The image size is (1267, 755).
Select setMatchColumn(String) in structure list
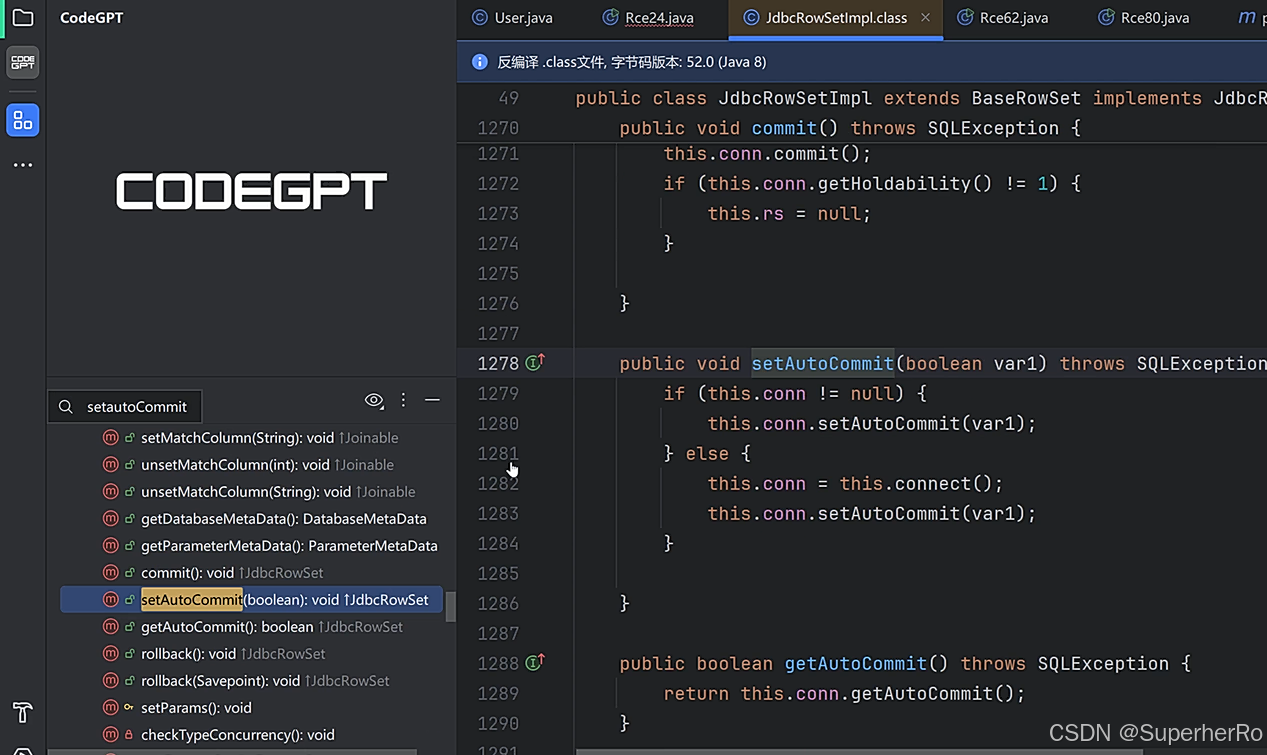[x=250, y=438]
